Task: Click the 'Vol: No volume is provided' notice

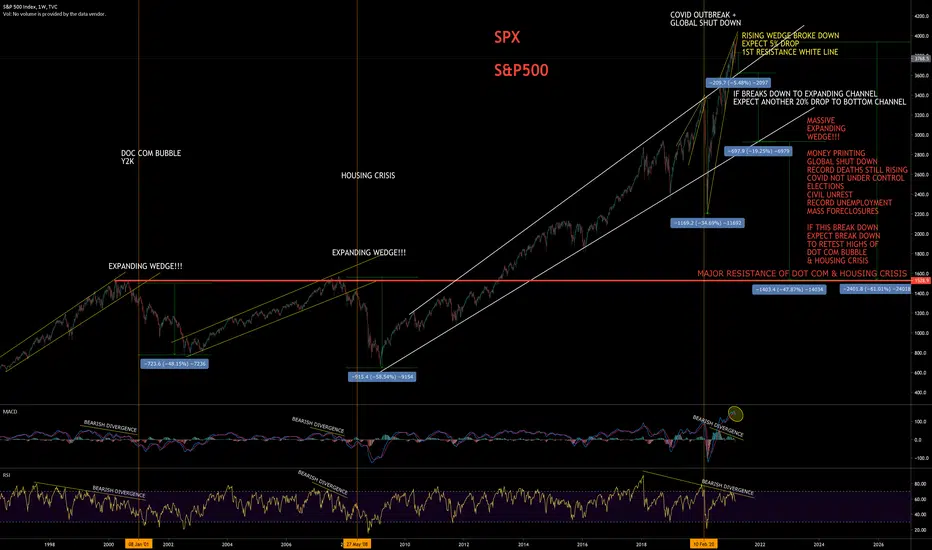Action: click(x=54, y=14)
